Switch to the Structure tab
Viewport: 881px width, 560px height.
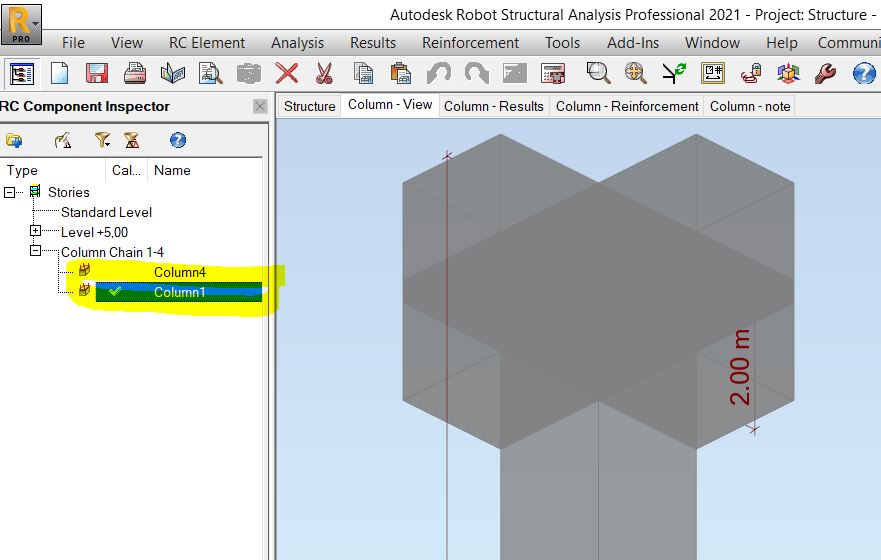pyautogui.click(x=310, y=106)
